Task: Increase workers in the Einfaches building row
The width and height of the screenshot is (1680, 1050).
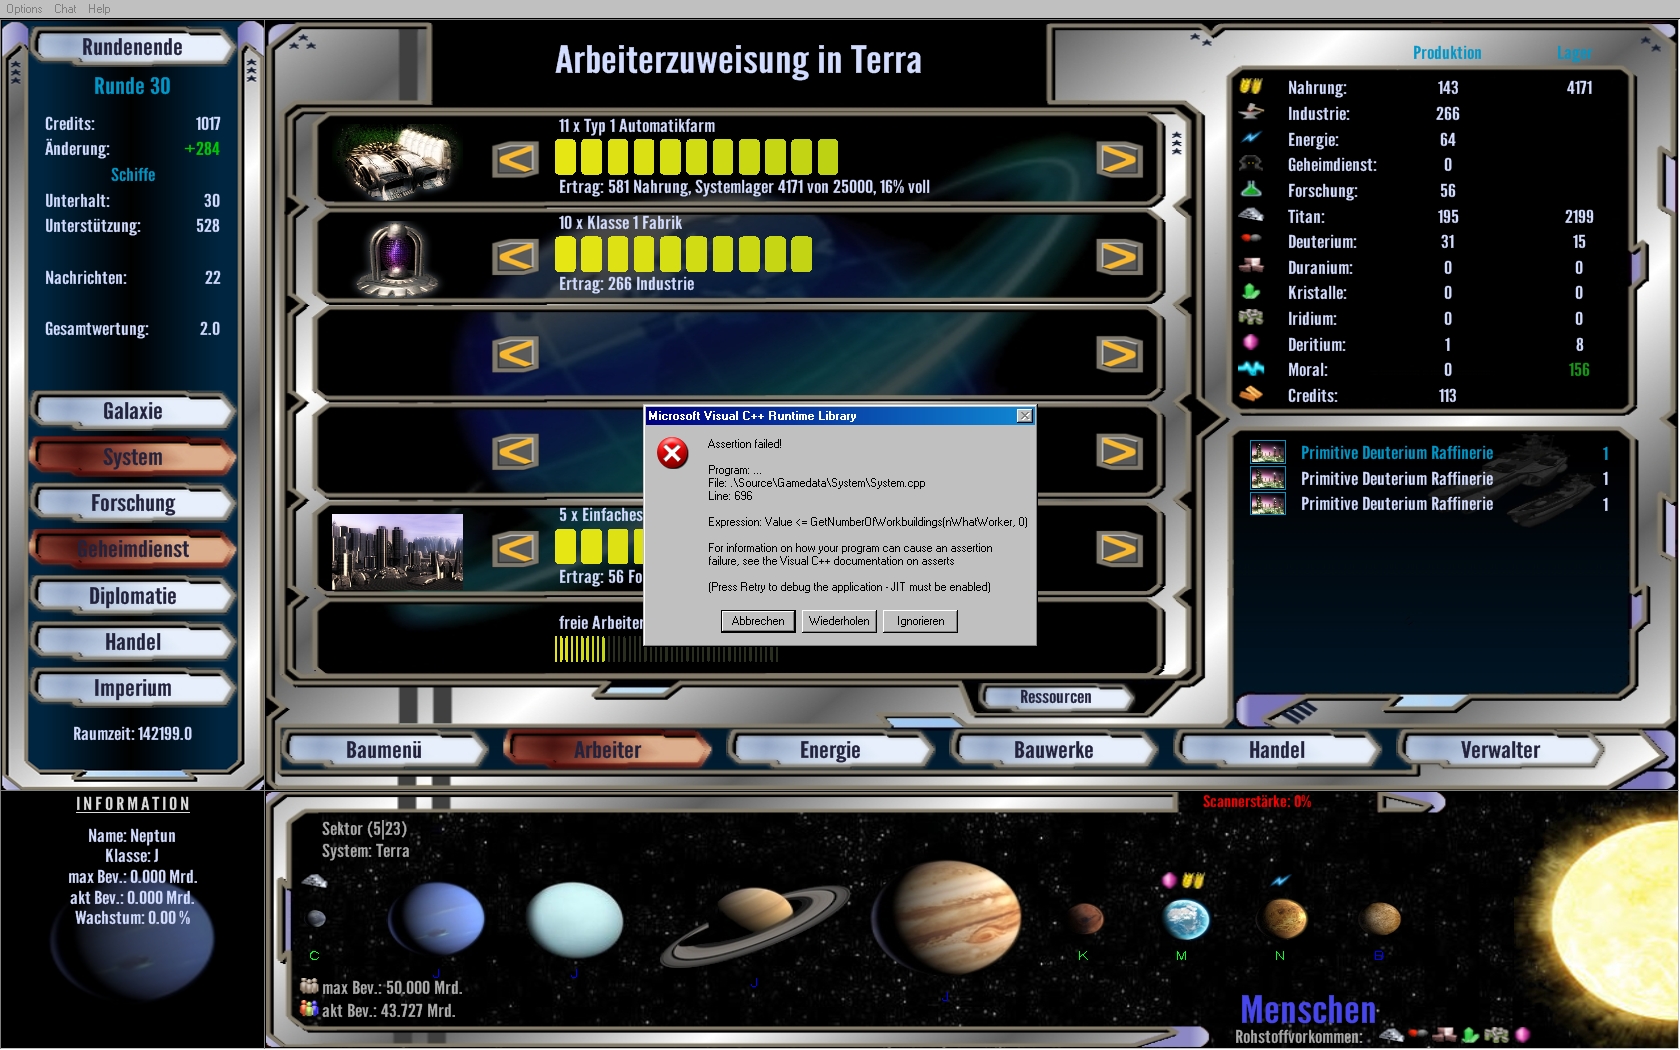Action: coord(1119,548)
